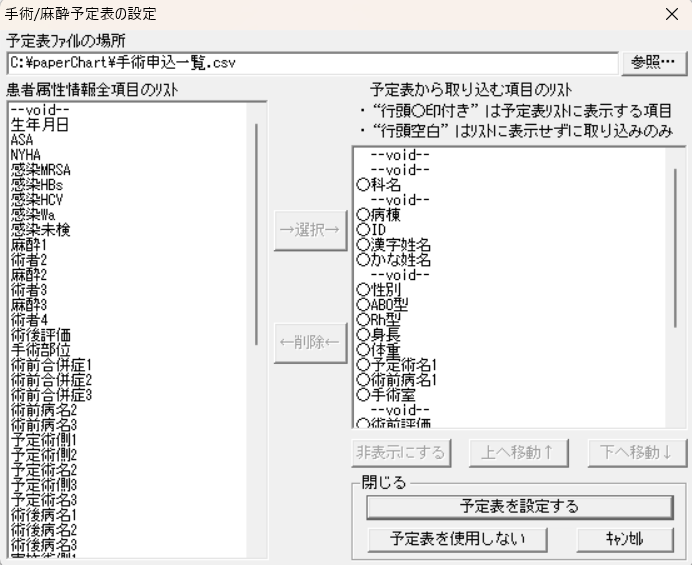Screen dimensions: 692x565
Task: Choose ○病棟 in the import list
Action: (378, 215)
